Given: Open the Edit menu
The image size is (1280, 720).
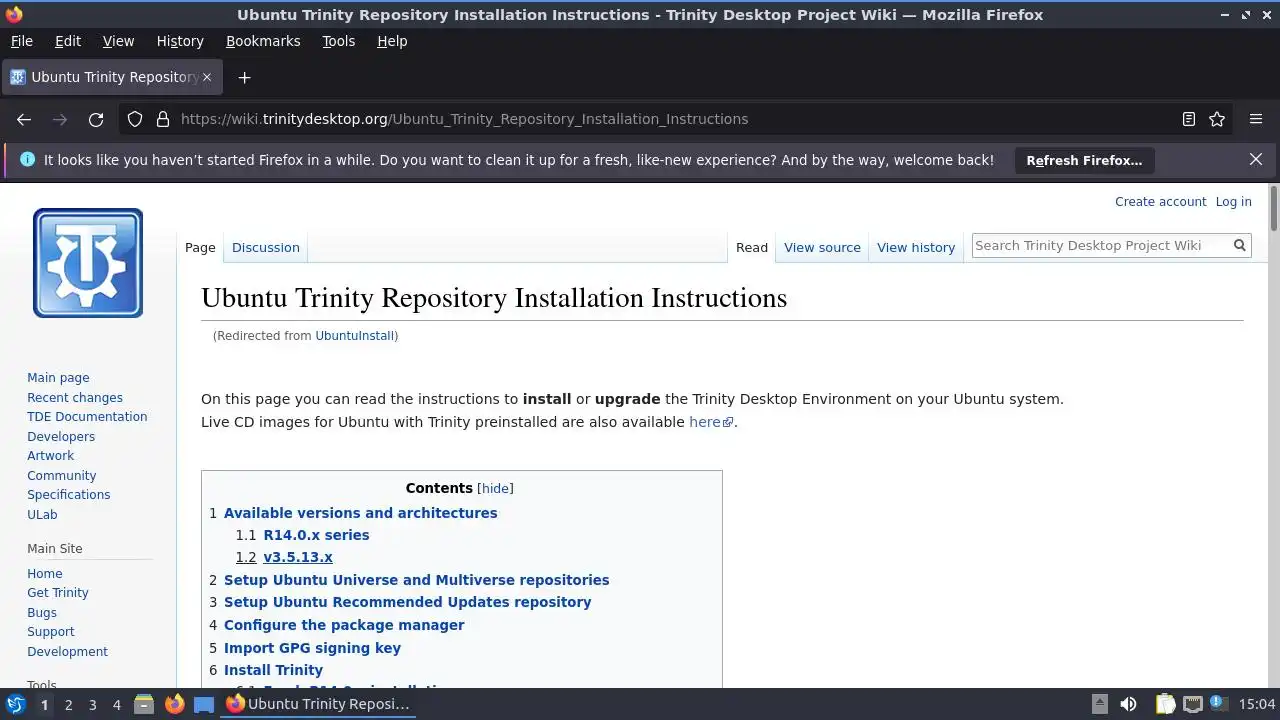Looking at the screenshot, I should pyautogui.click(x=68, y=41).
